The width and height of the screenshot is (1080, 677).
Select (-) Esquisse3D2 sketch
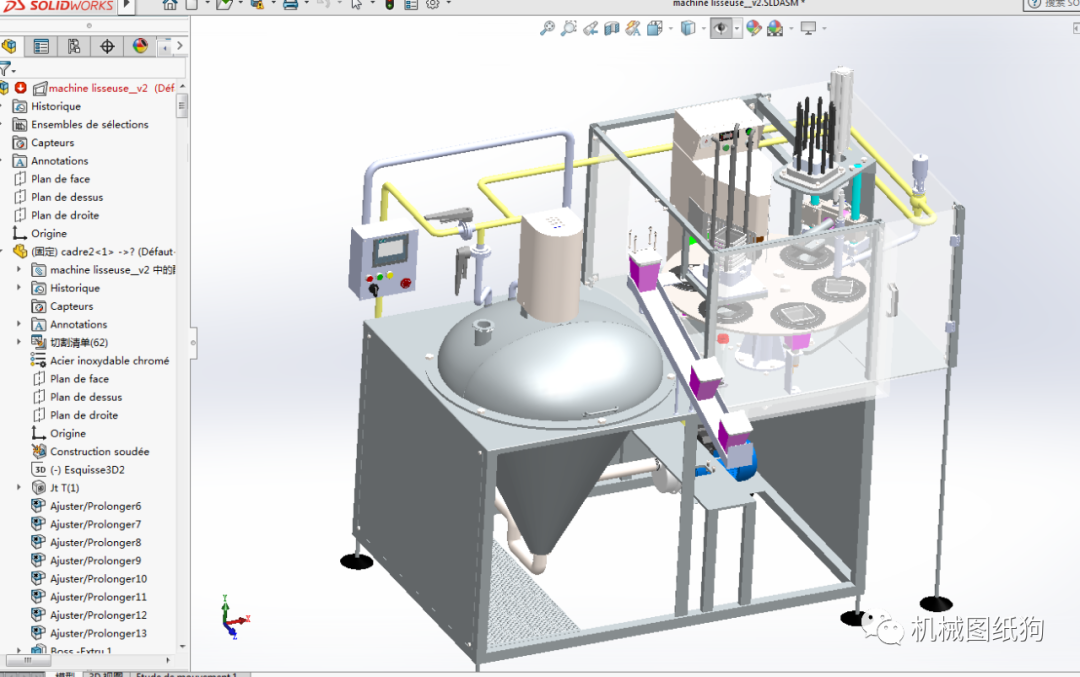[x=87, y=470]
